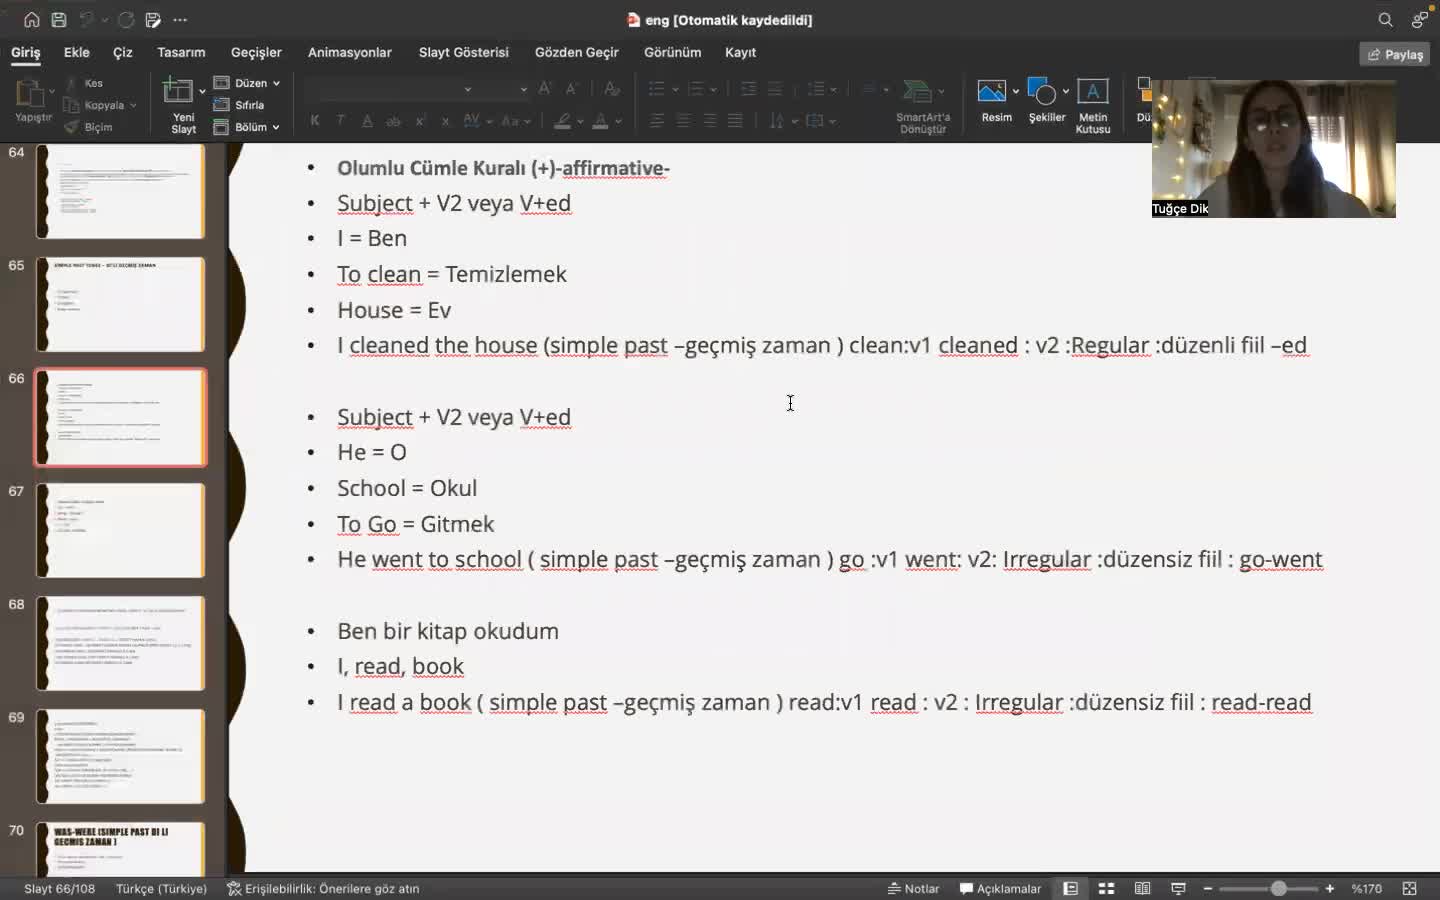This screenshot has width=1440, height=900.
Task: Open the Tasarım ribbon tab
Action: [x=181, y=53]
